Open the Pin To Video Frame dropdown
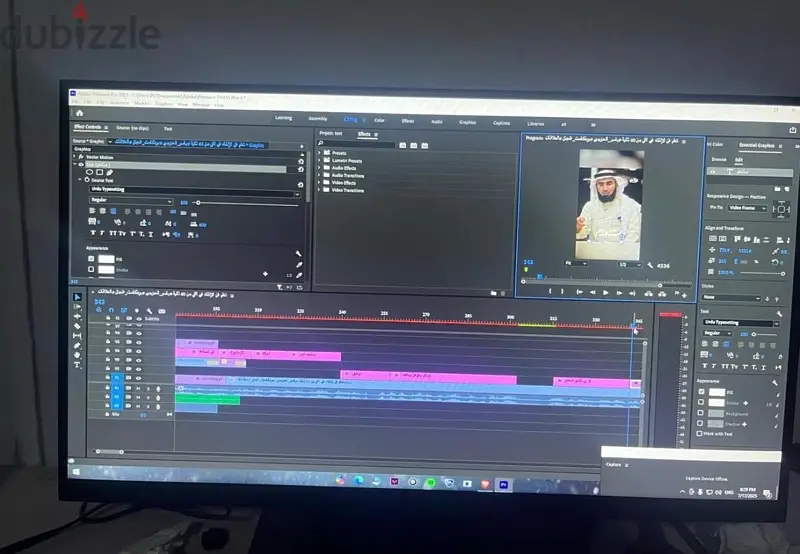800x554 pixels. pos(747,208)
